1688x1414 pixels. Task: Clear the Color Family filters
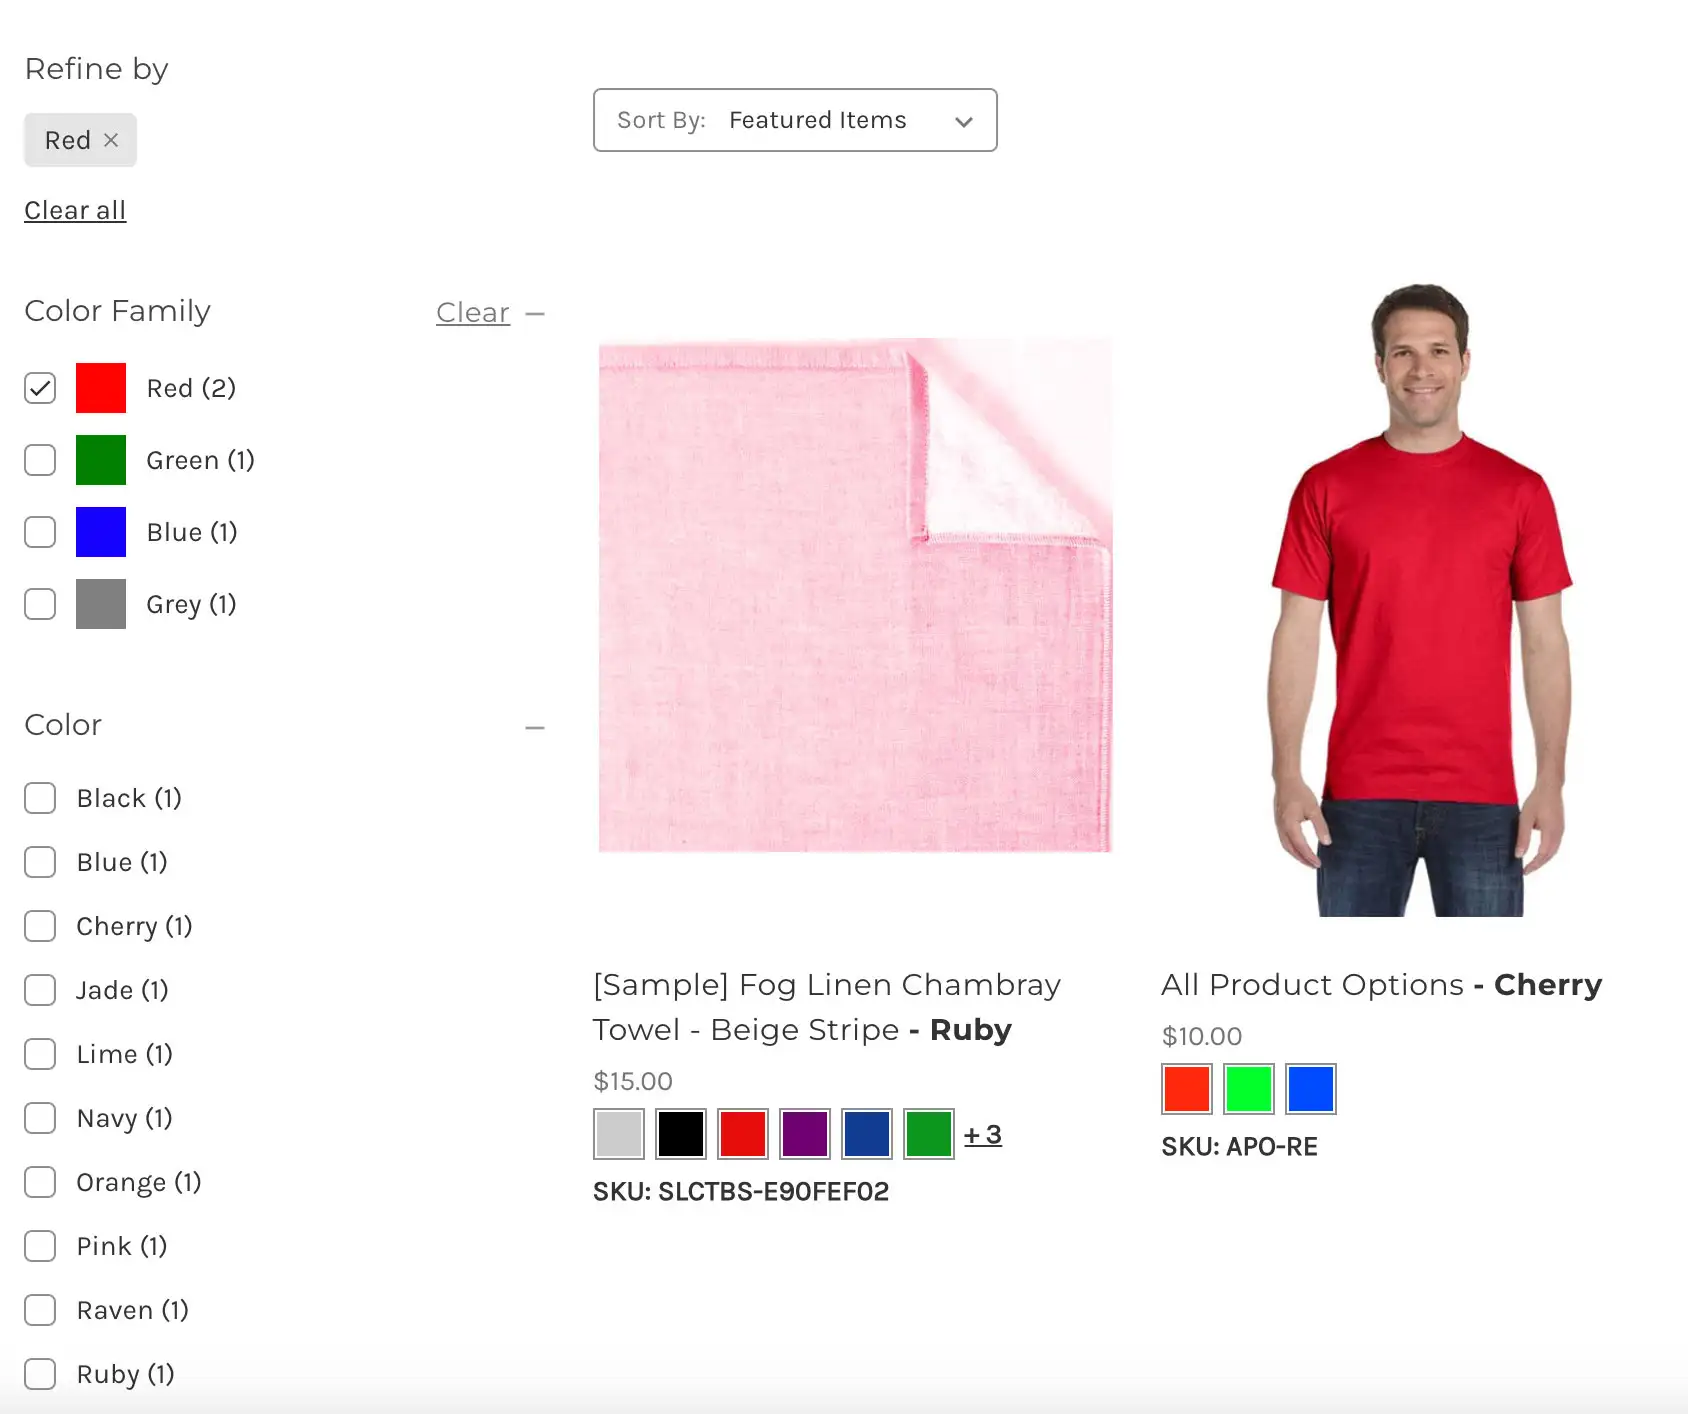[472, 312]
